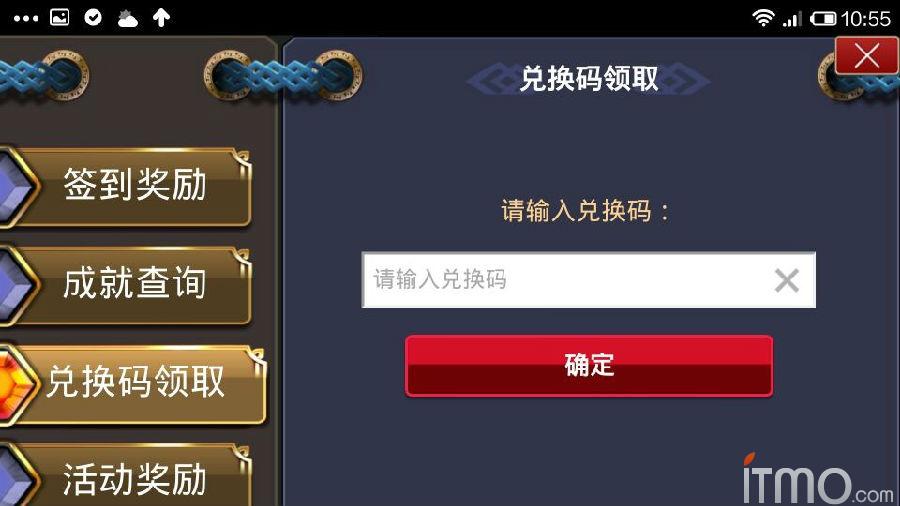Clear the redeem code input field
The image size is (900, 506).
pos(786,281)
